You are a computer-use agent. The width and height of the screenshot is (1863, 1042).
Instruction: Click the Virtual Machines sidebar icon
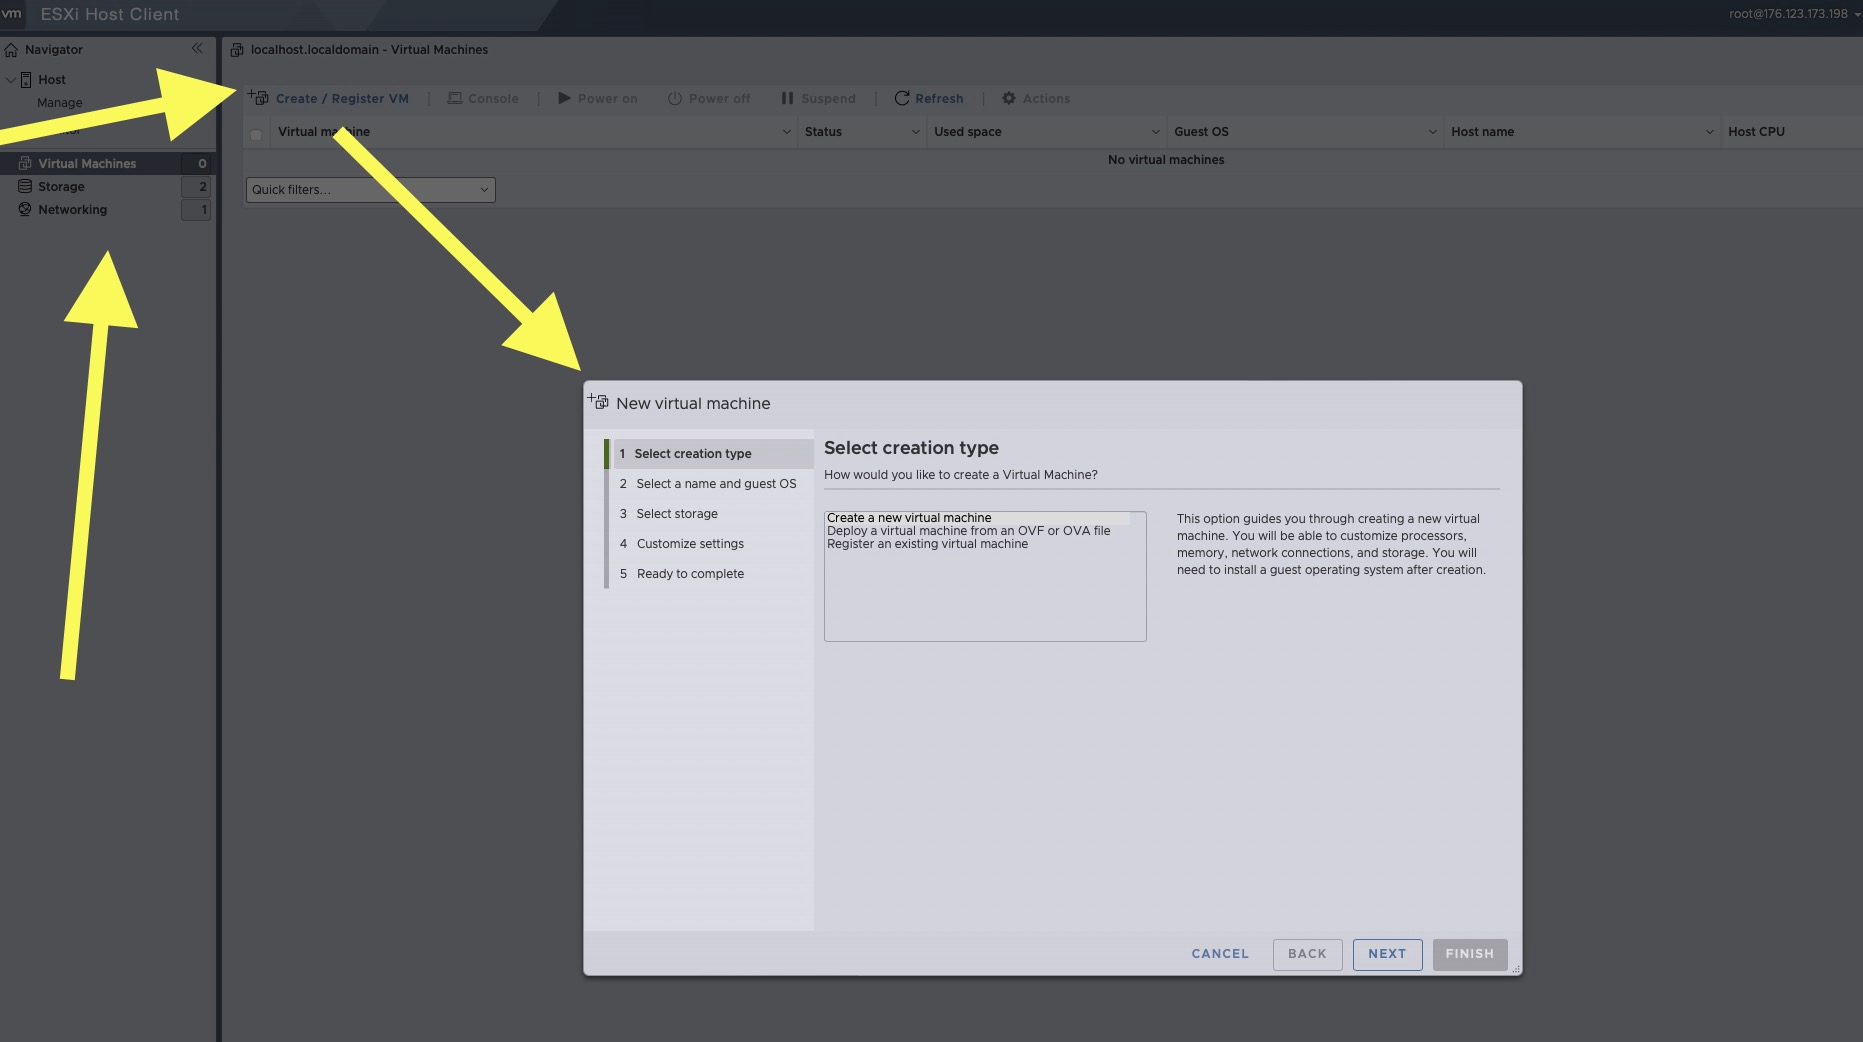click(25, 163)
